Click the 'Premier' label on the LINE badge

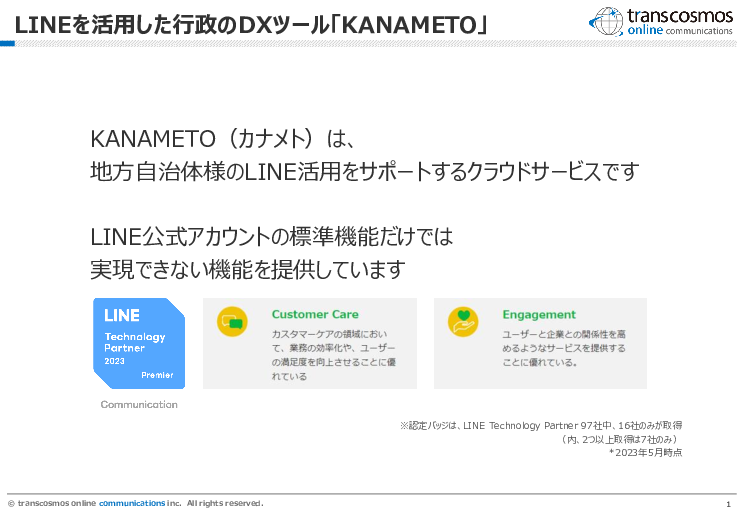(157, 375)
